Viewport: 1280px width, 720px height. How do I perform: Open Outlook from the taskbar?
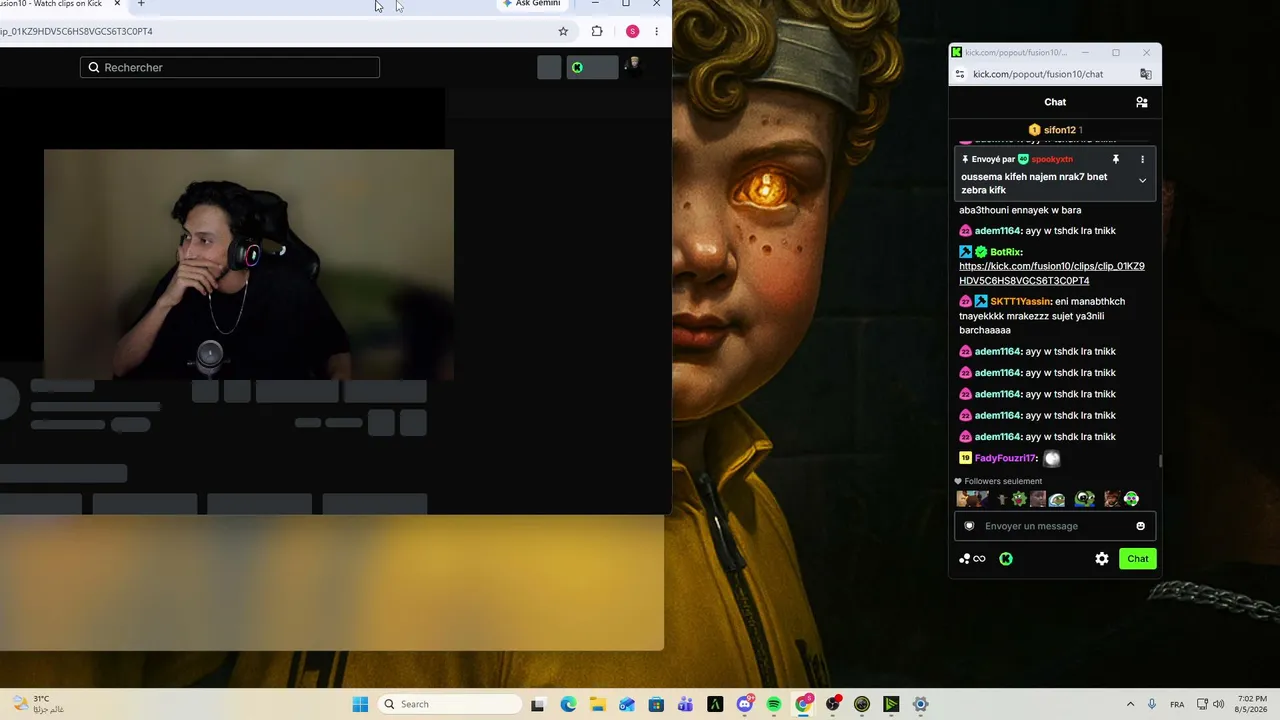[x=627, y=704]
